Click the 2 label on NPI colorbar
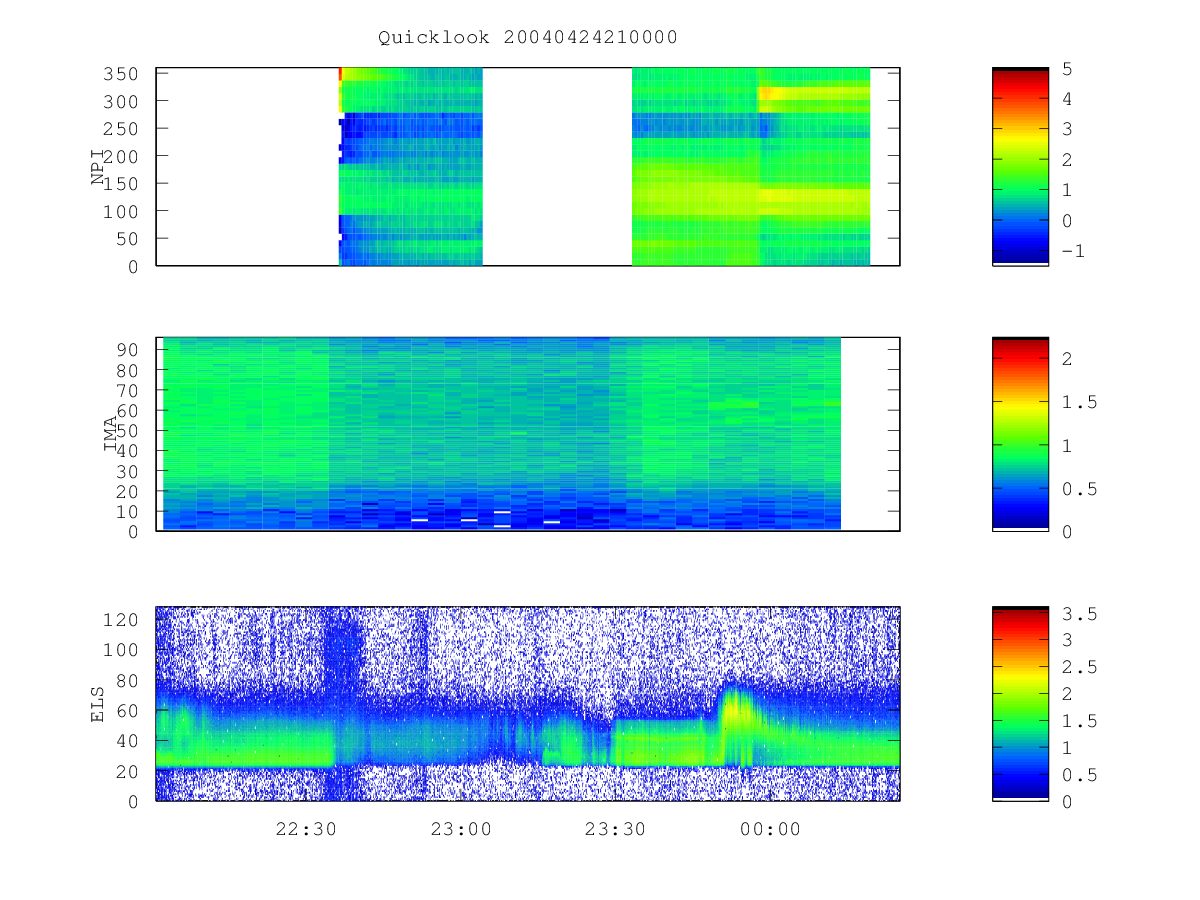The width and height of the screenshot is (1200, 900). 1067,160
